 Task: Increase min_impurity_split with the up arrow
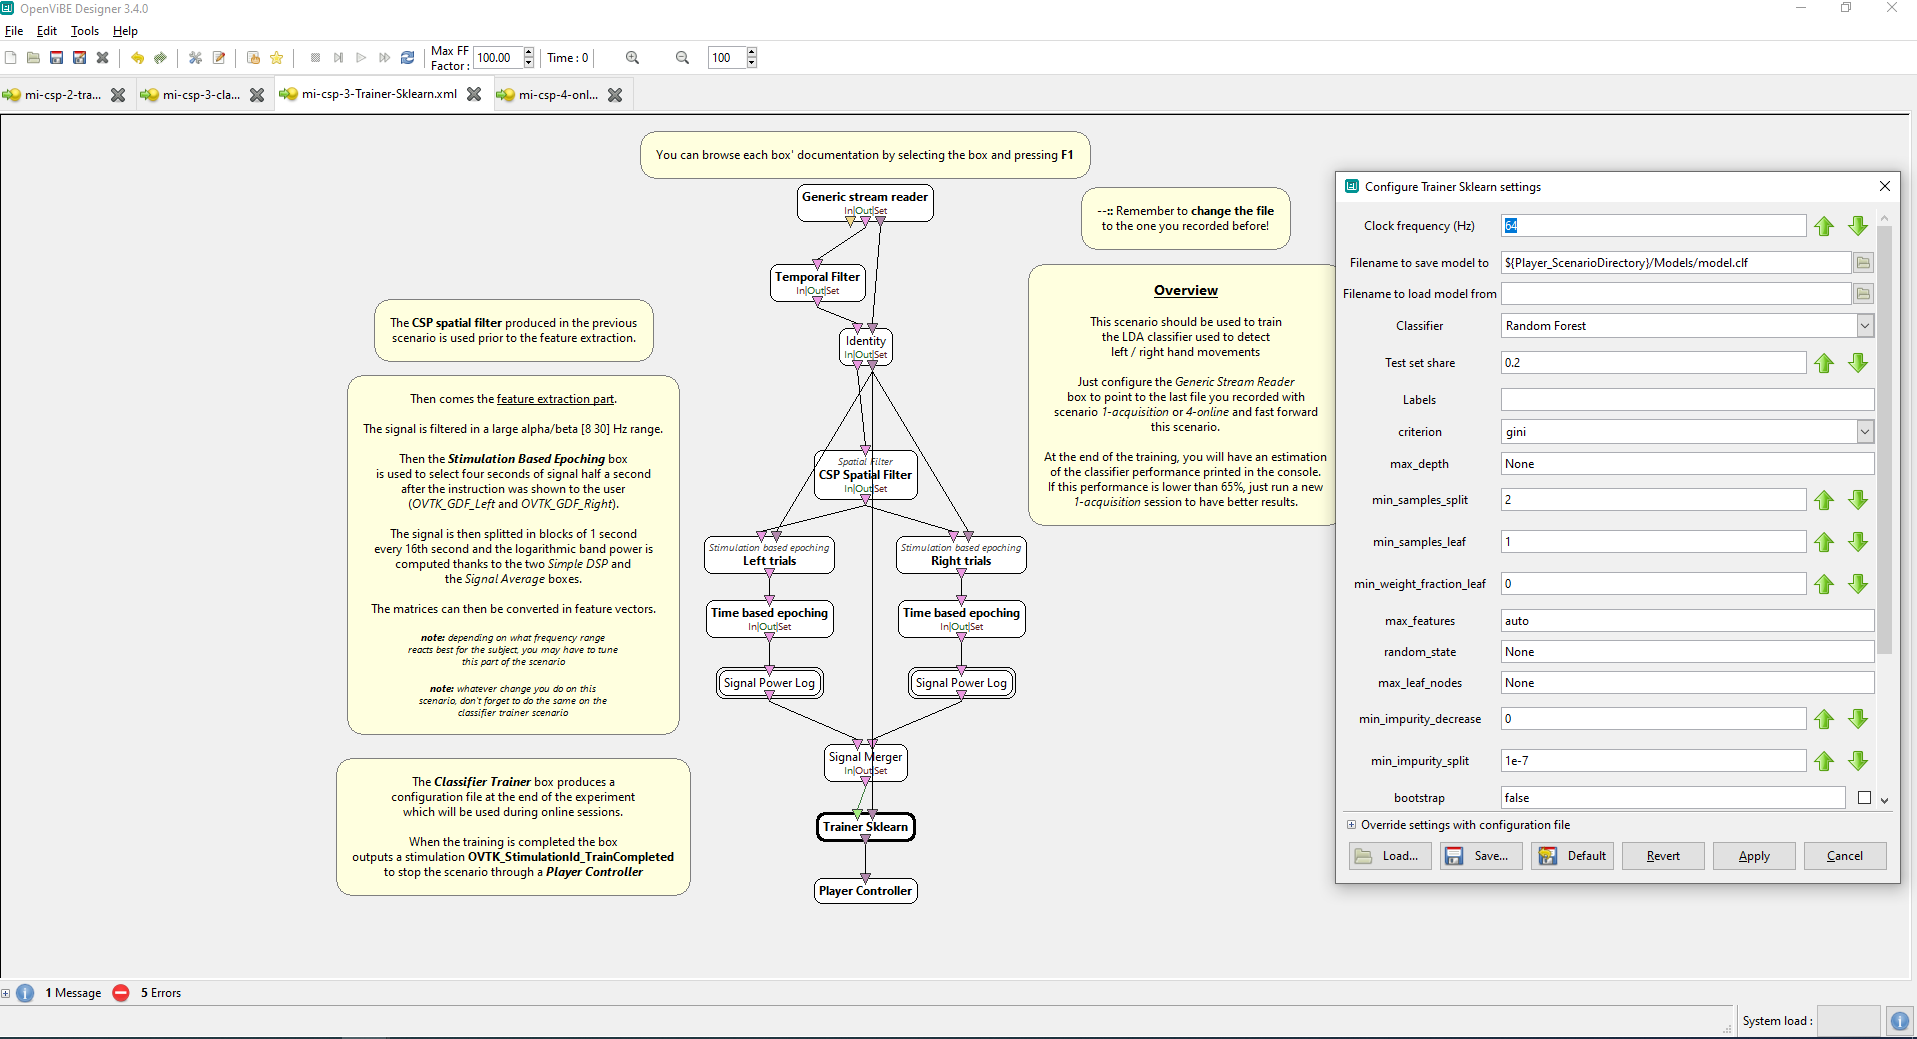[1824, 761]
